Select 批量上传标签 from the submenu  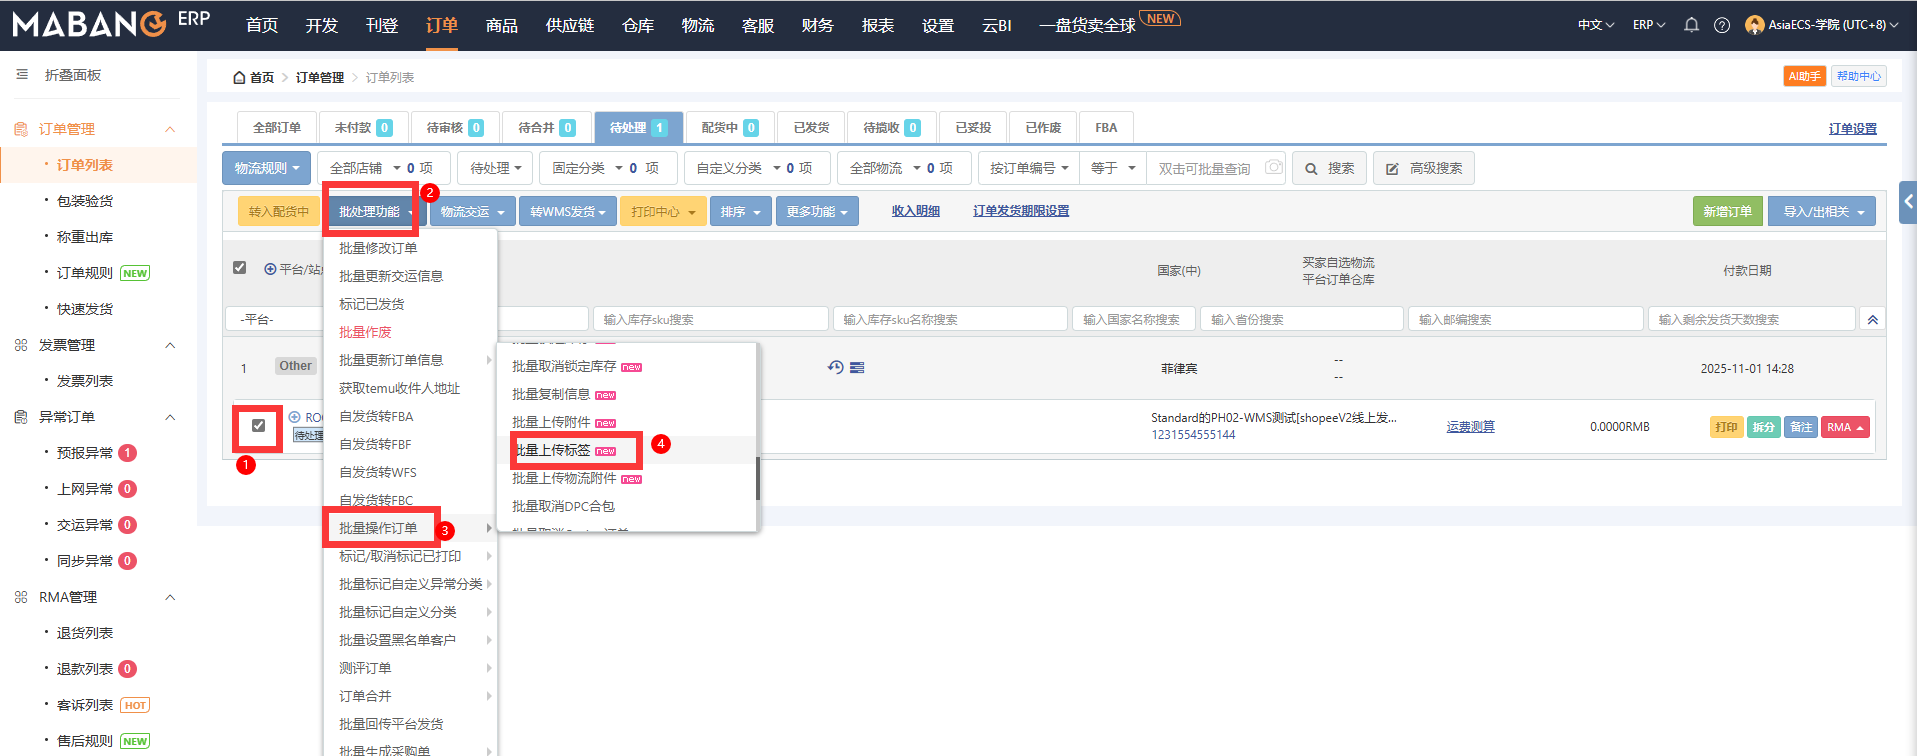(x=553, y=450)
